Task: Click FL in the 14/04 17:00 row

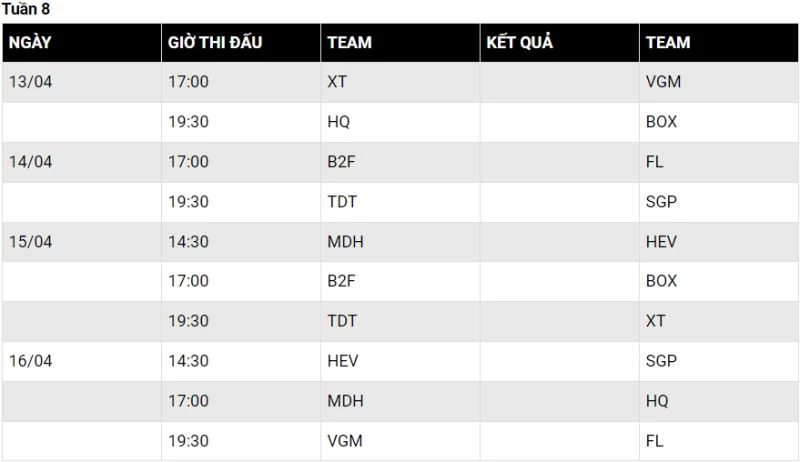Action: 655,162
